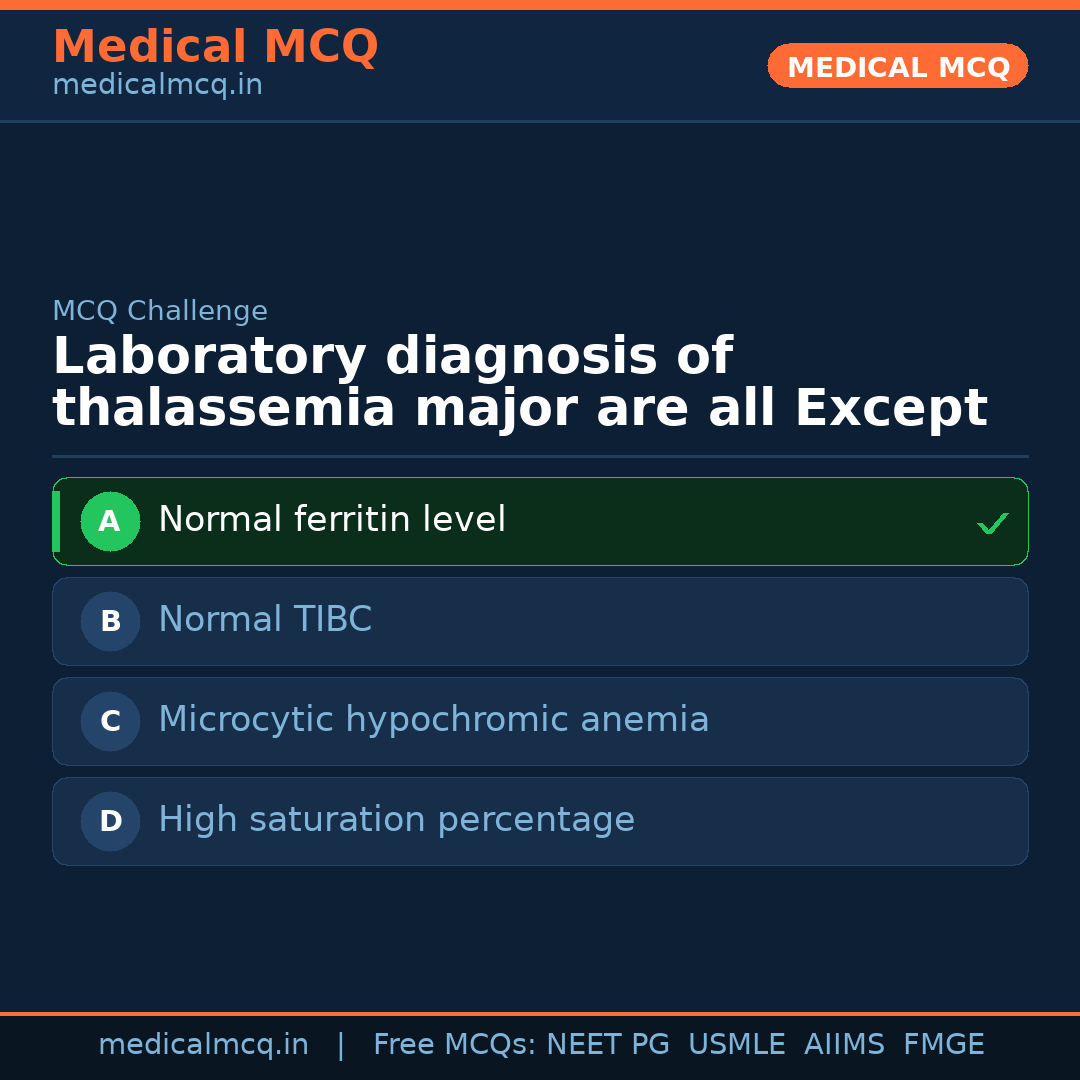The image size is (1080, 1080).
Task: Select option Normal TIBC
Action: click(x=265, y=620)
